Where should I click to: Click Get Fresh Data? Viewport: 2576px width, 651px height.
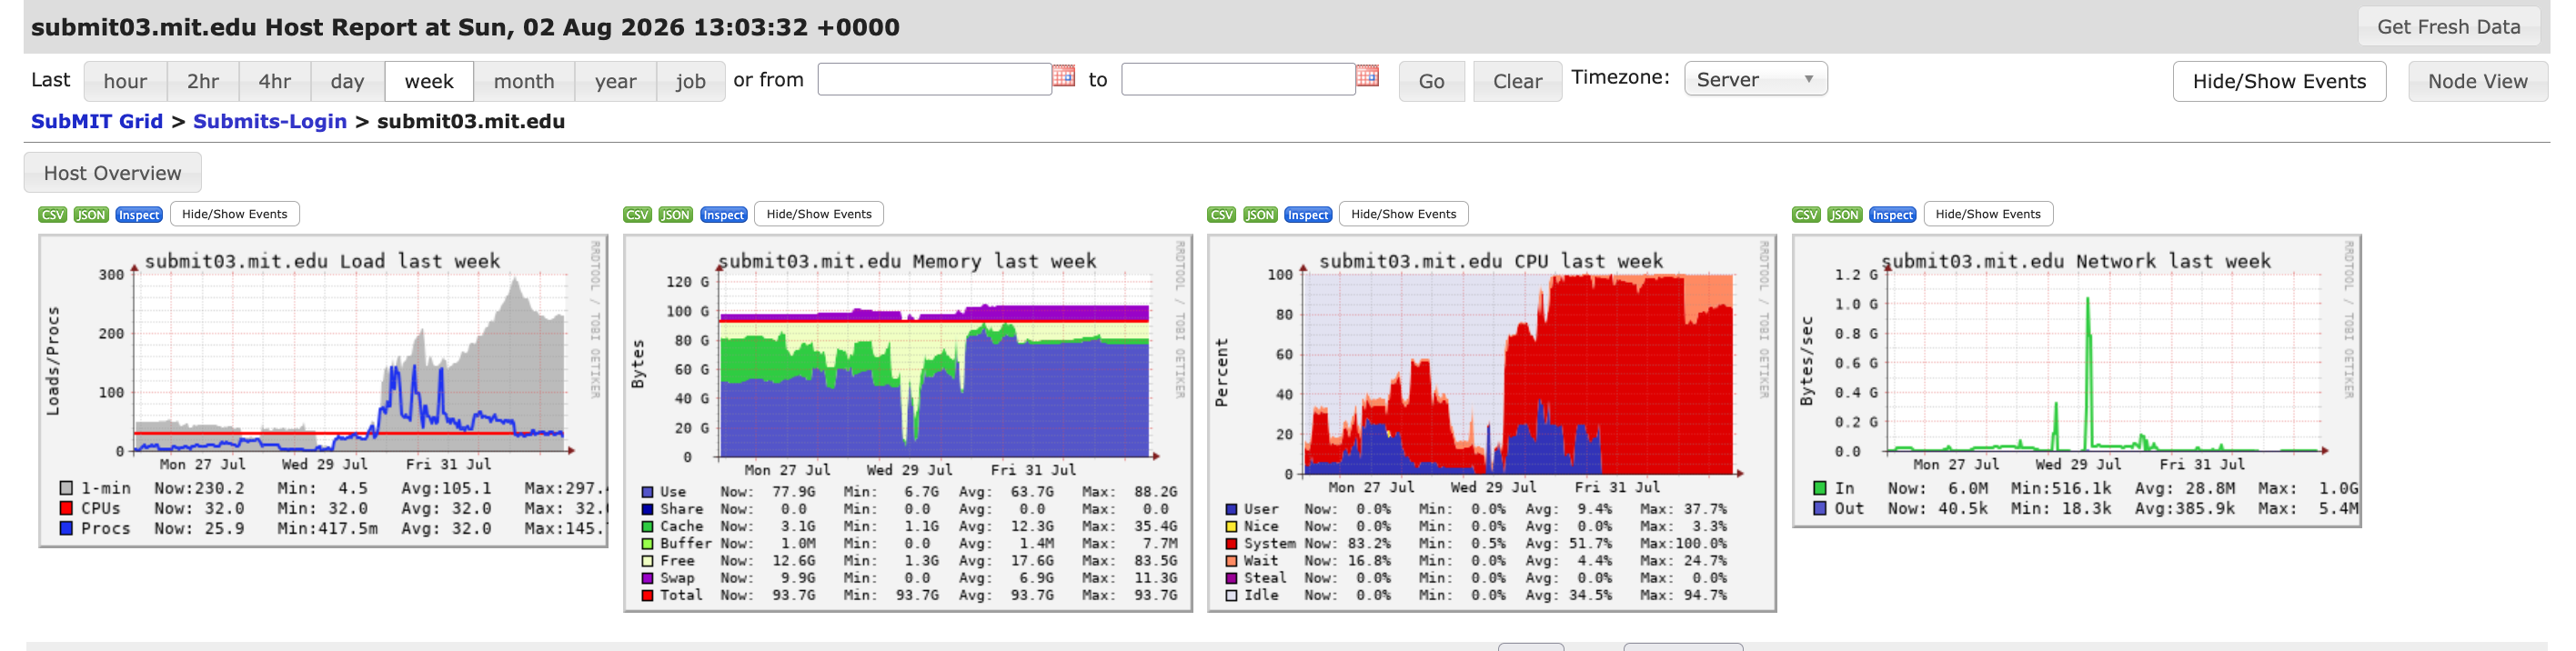click(2449, 26)
